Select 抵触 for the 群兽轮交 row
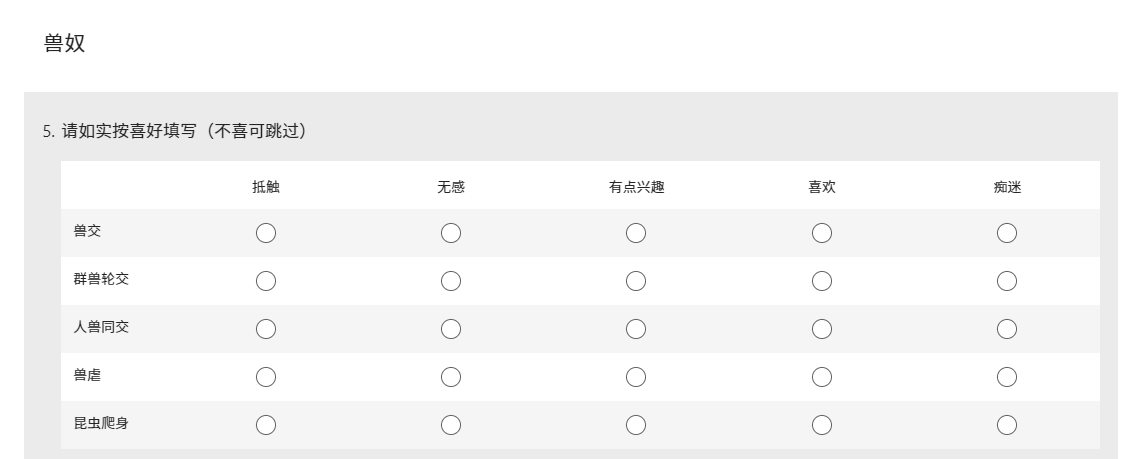This screenshot has width=1122, height=459. click(x=266, y=281)
